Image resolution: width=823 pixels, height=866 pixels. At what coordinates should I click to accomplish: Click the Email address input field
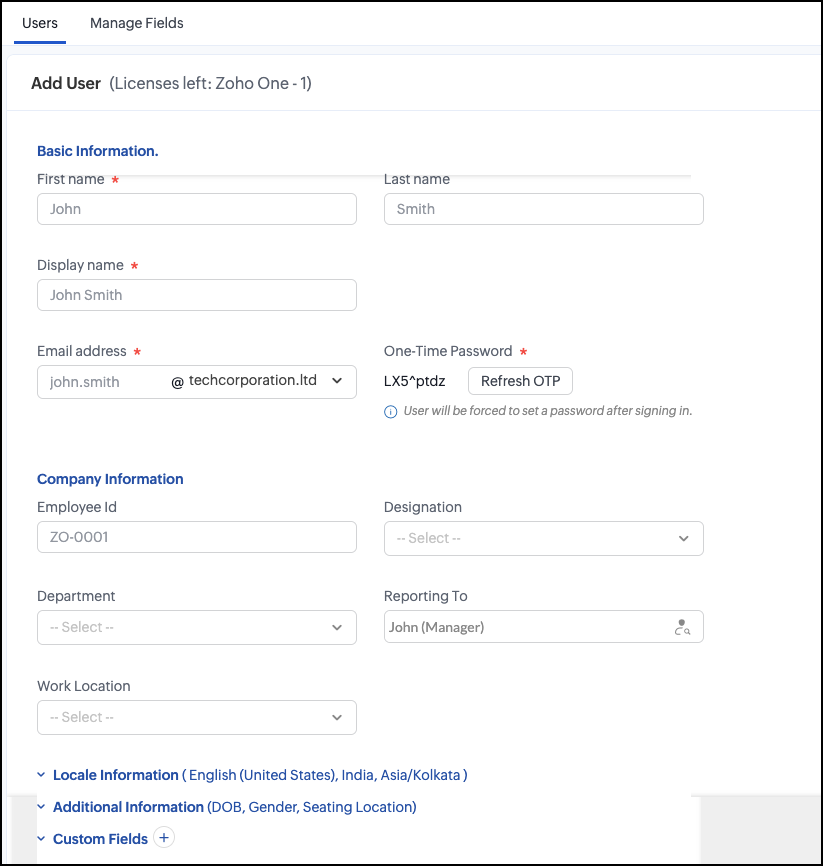(100, 382)
